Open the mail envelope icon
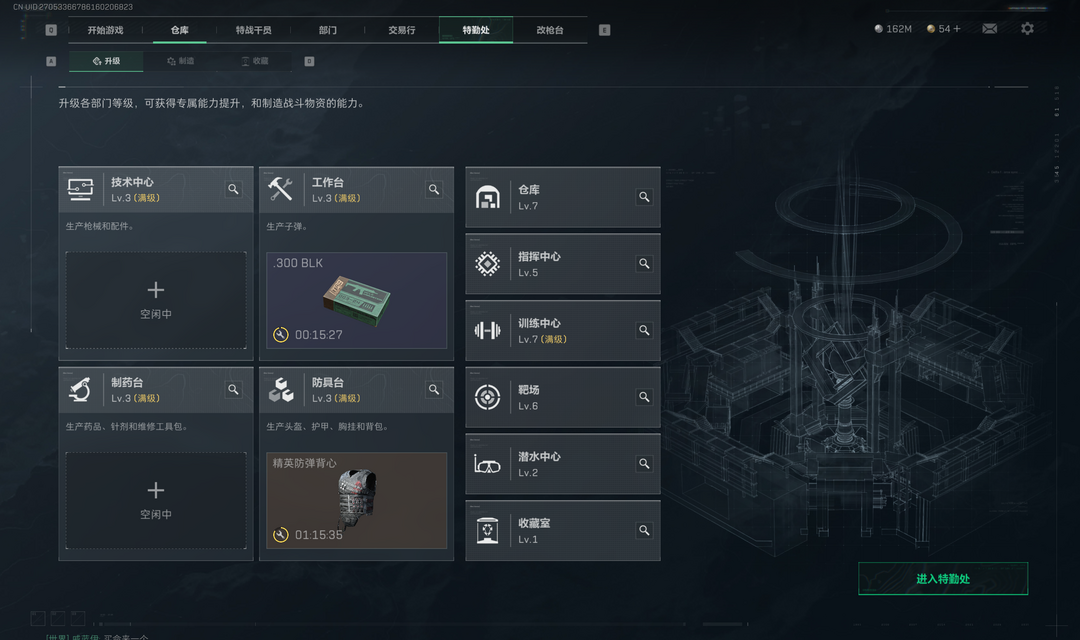 pyautogui.click(x=989, y=28)
